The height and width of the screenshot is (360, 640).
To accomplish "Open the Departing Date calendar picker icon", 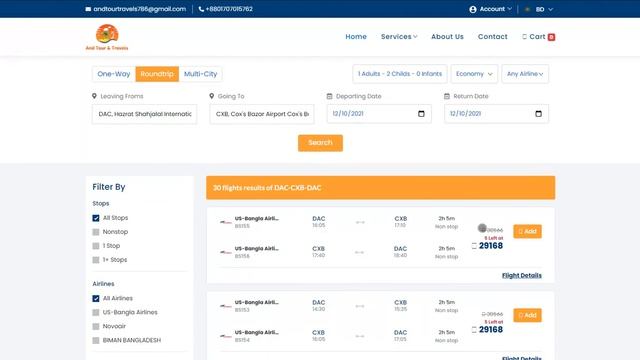I will point(421,114).
